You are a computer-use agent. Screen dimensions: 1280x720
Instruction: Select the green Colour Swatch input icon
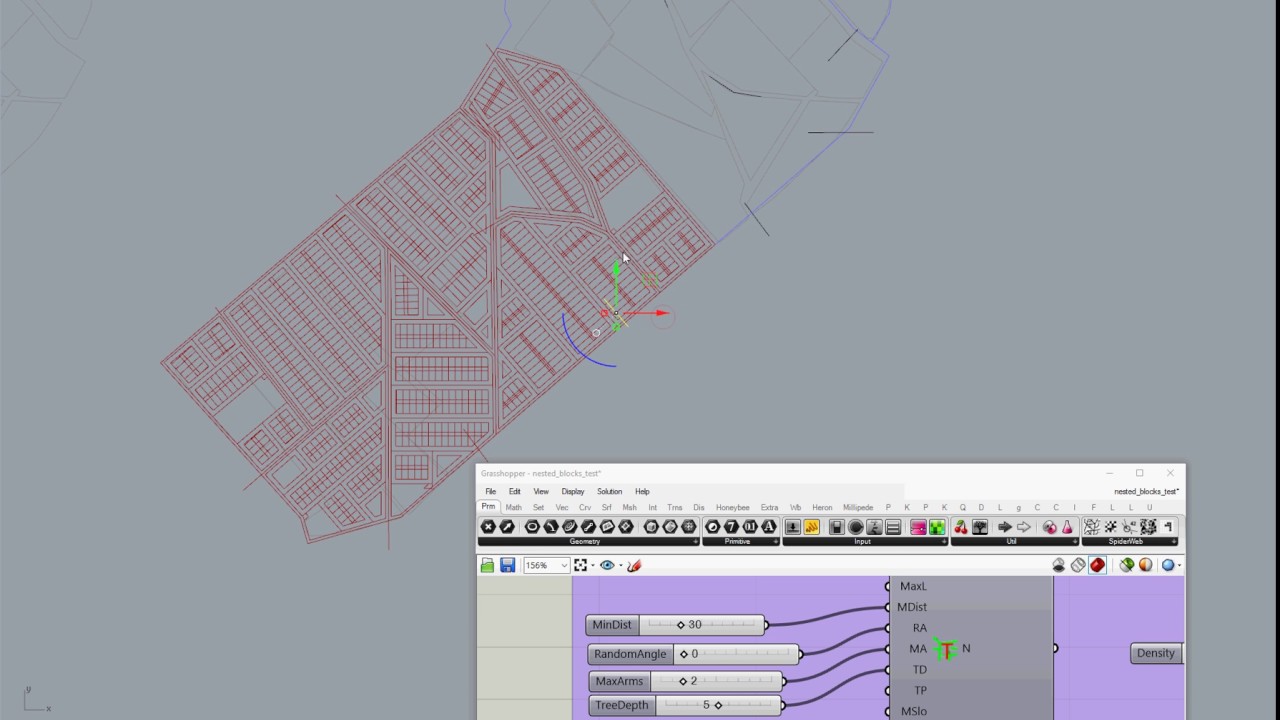pyautogui.click(x=937, y=527)
